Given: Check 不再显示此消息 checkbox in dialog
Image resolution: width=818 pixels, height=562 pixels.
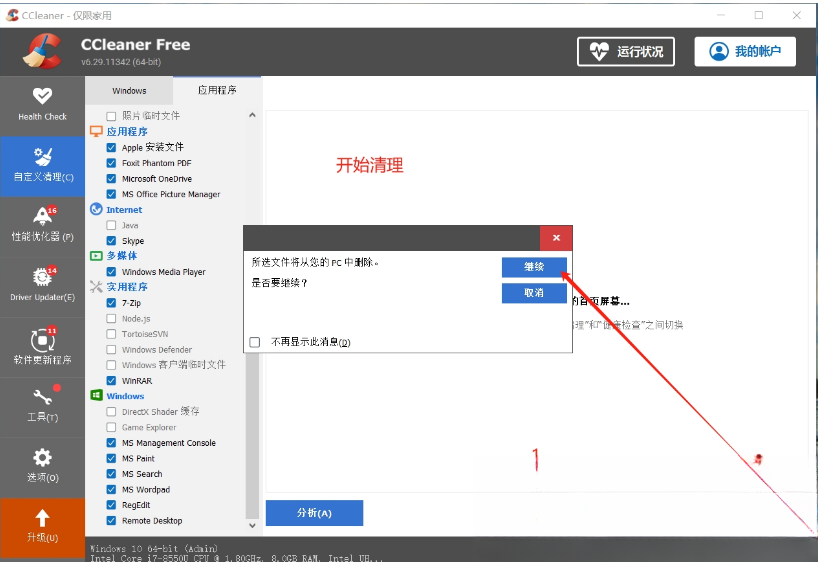Looking at the screenshot, I should [x=255, y=342].
